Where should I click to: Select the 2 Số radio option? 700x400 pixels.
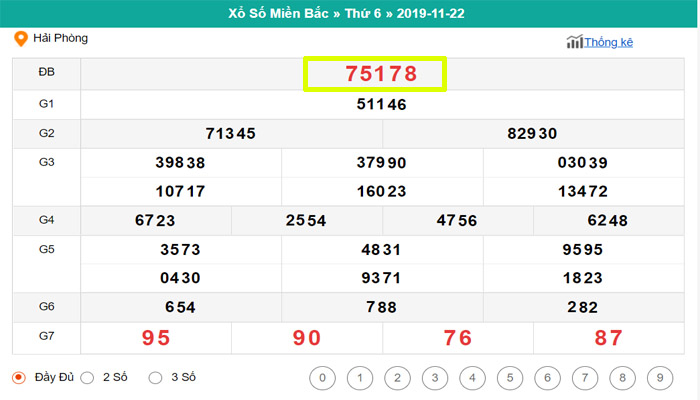point(87,377)
